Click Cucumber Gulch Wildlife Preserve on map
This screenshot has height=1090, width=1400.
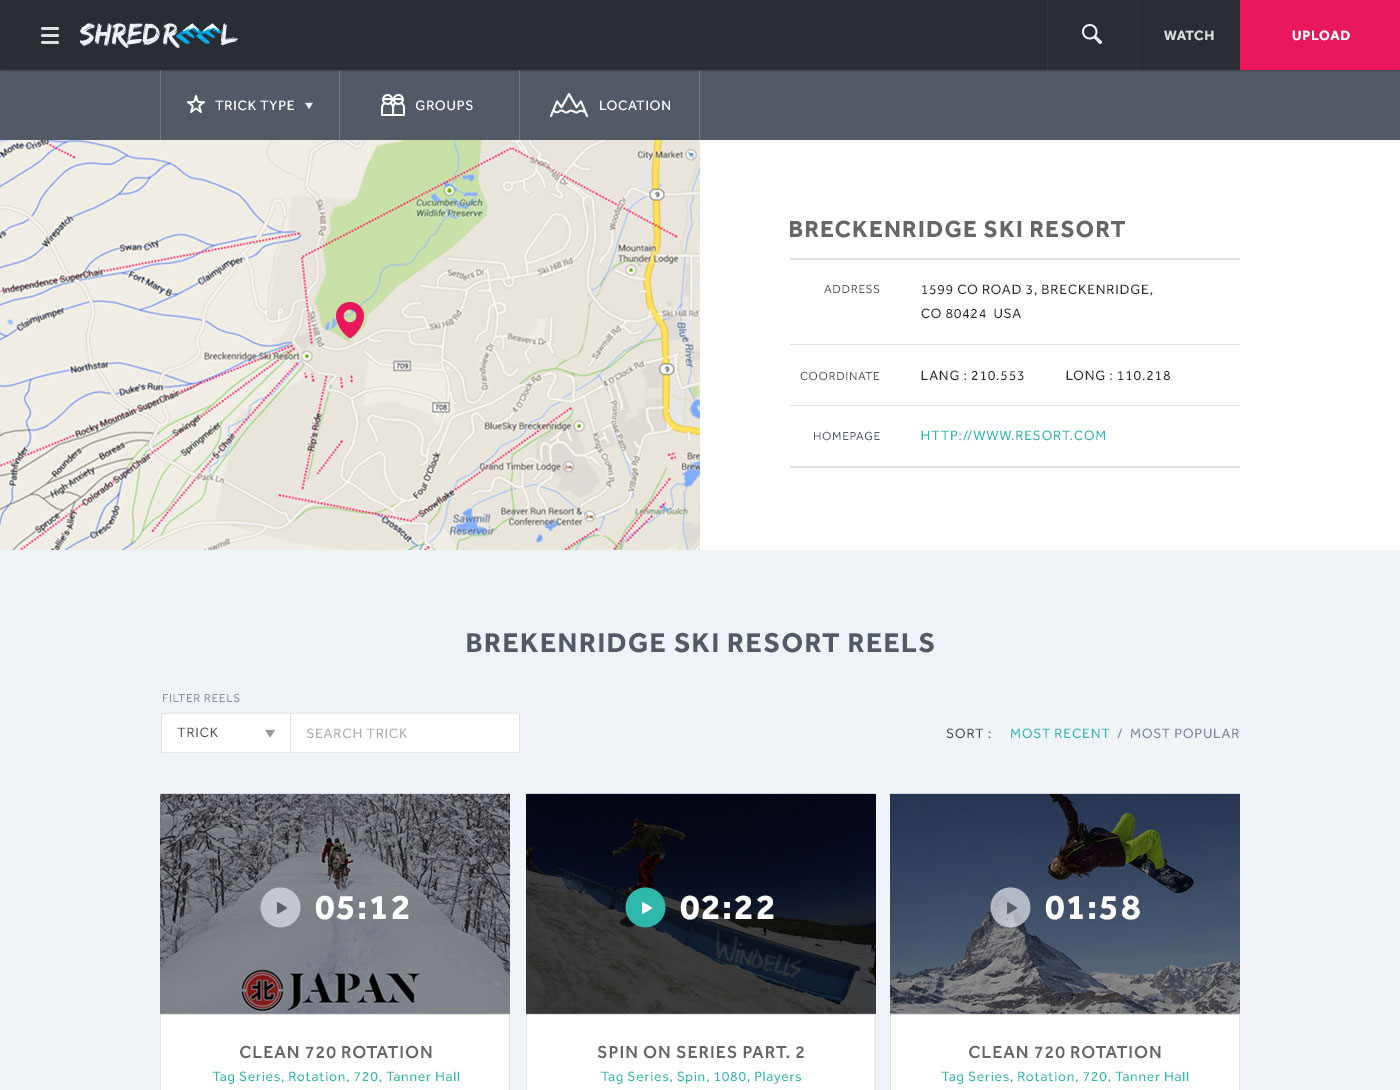tap(449, 207)
